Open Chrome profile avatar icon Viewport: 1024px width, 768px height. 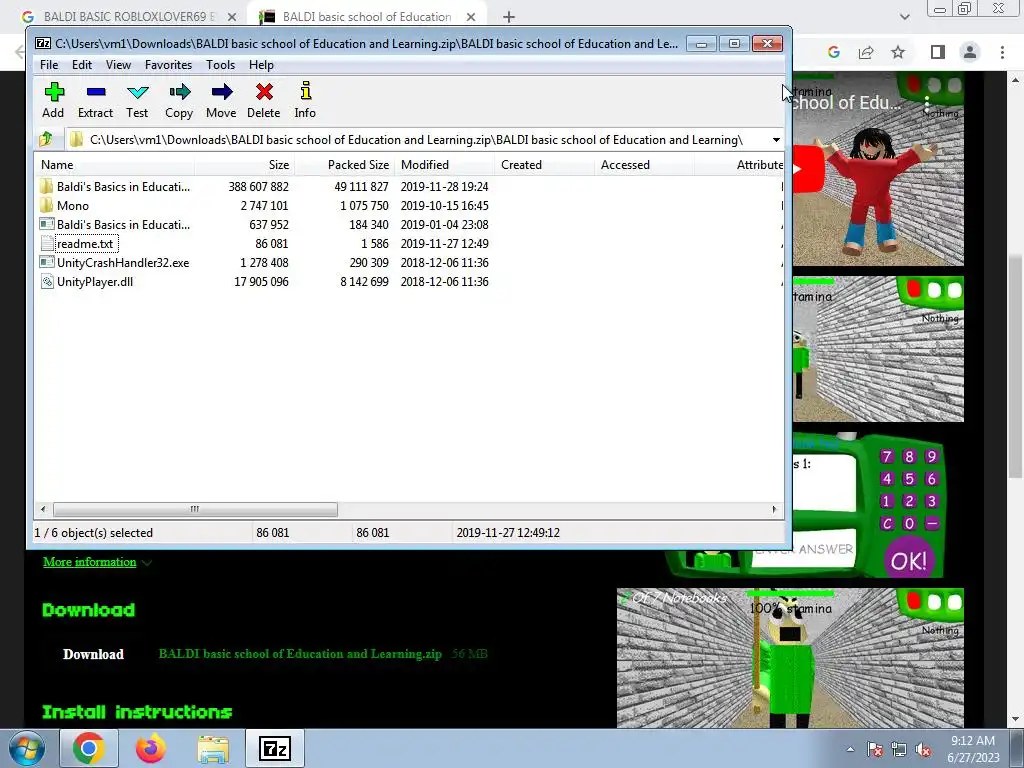click(970, 52)
